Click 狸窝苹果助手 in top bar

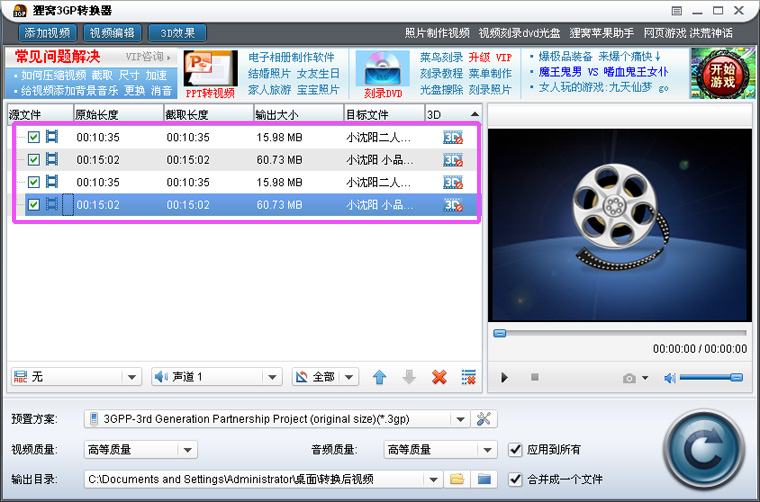coord(602,33)
